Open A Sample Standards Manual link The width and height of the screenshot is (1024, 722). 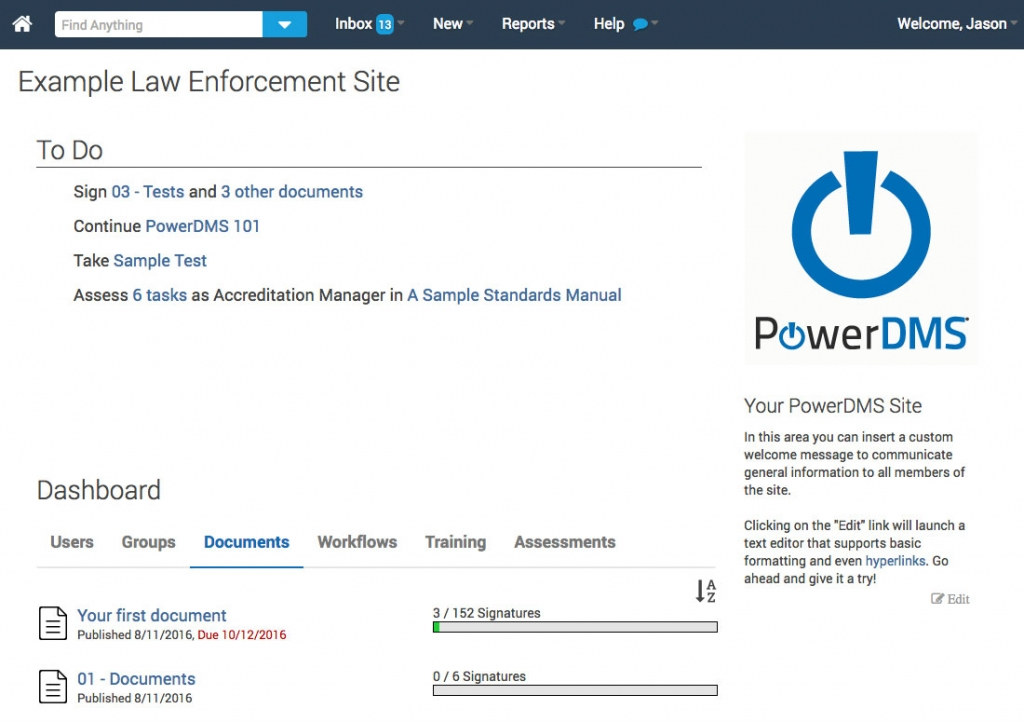pyautogui.click(x=514, y=295)
